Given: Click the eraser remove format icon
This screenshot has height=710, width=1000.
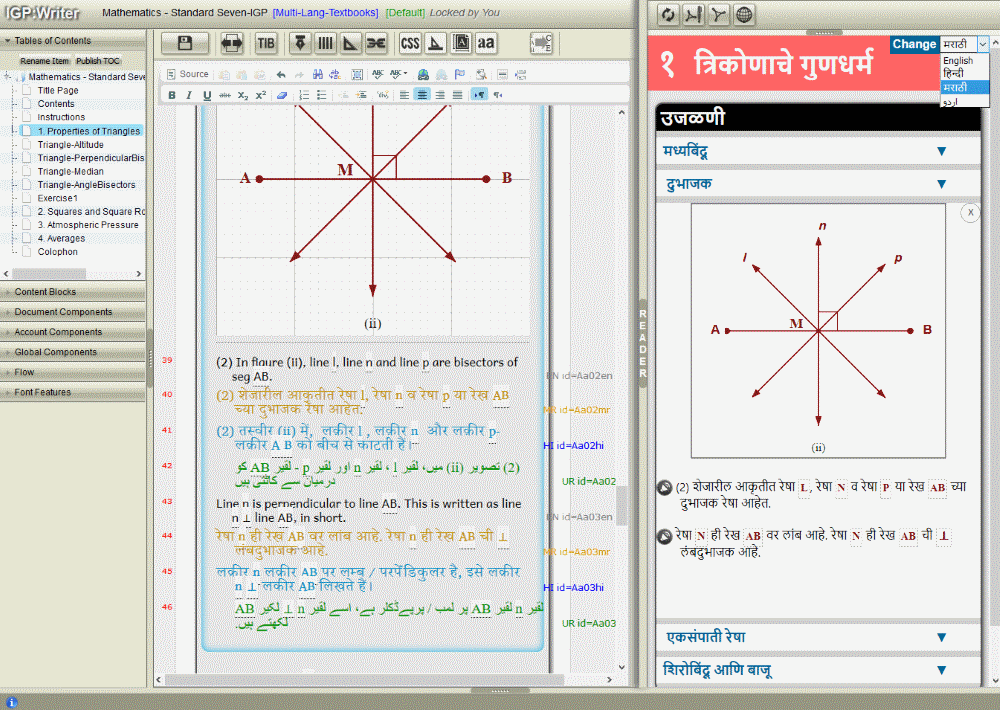Looking at the screenshot, I should pyautogui.click(x=282, y=95).
